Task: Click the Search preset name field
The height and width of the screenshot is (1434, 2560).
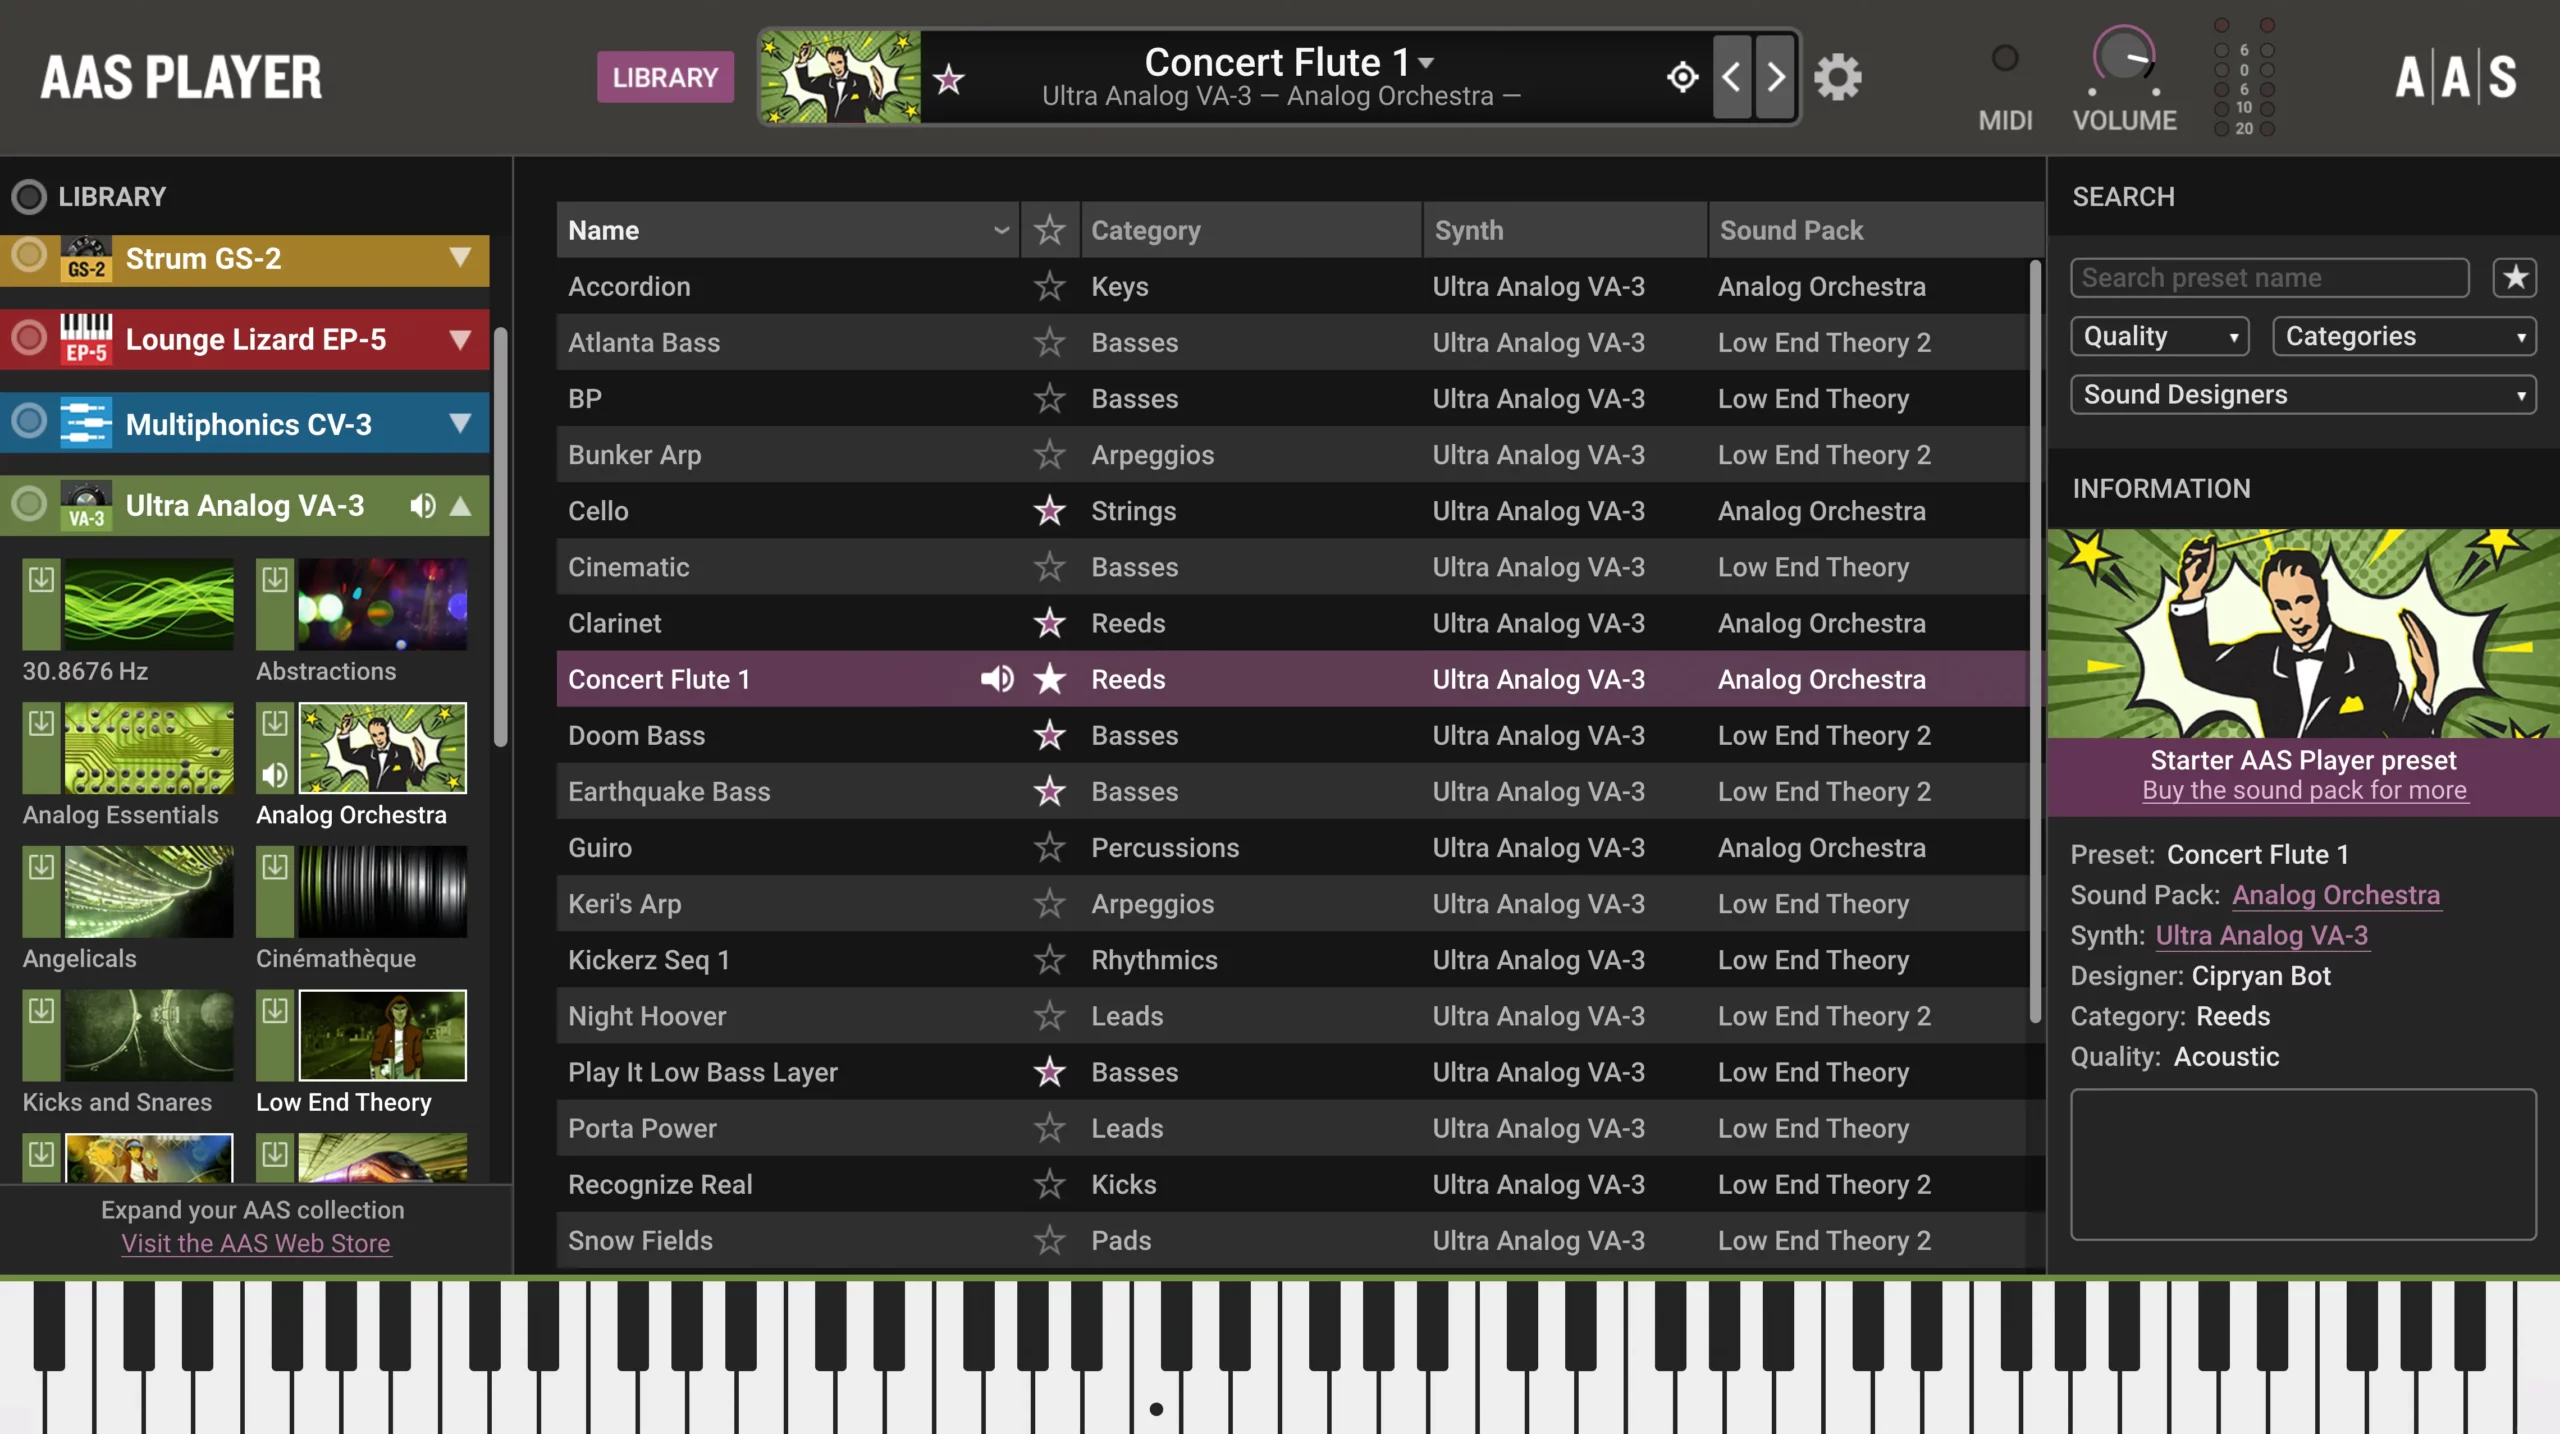Action: point(2269,278)
